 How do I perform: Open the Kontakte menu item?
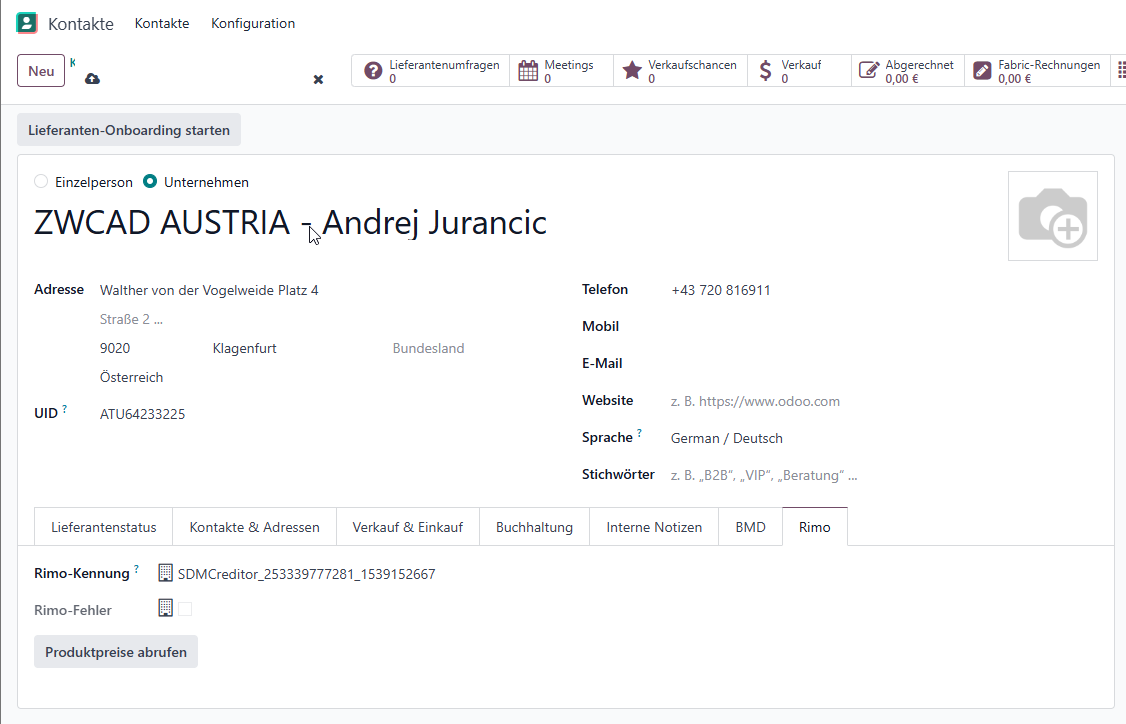click(x=162, y=23)
